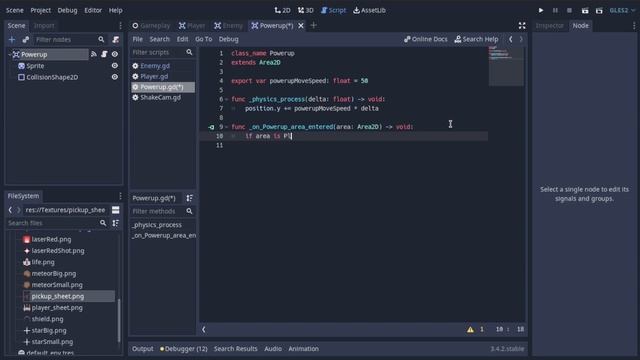Pause the running scene

pyautogui.click(x=555, y=10)
